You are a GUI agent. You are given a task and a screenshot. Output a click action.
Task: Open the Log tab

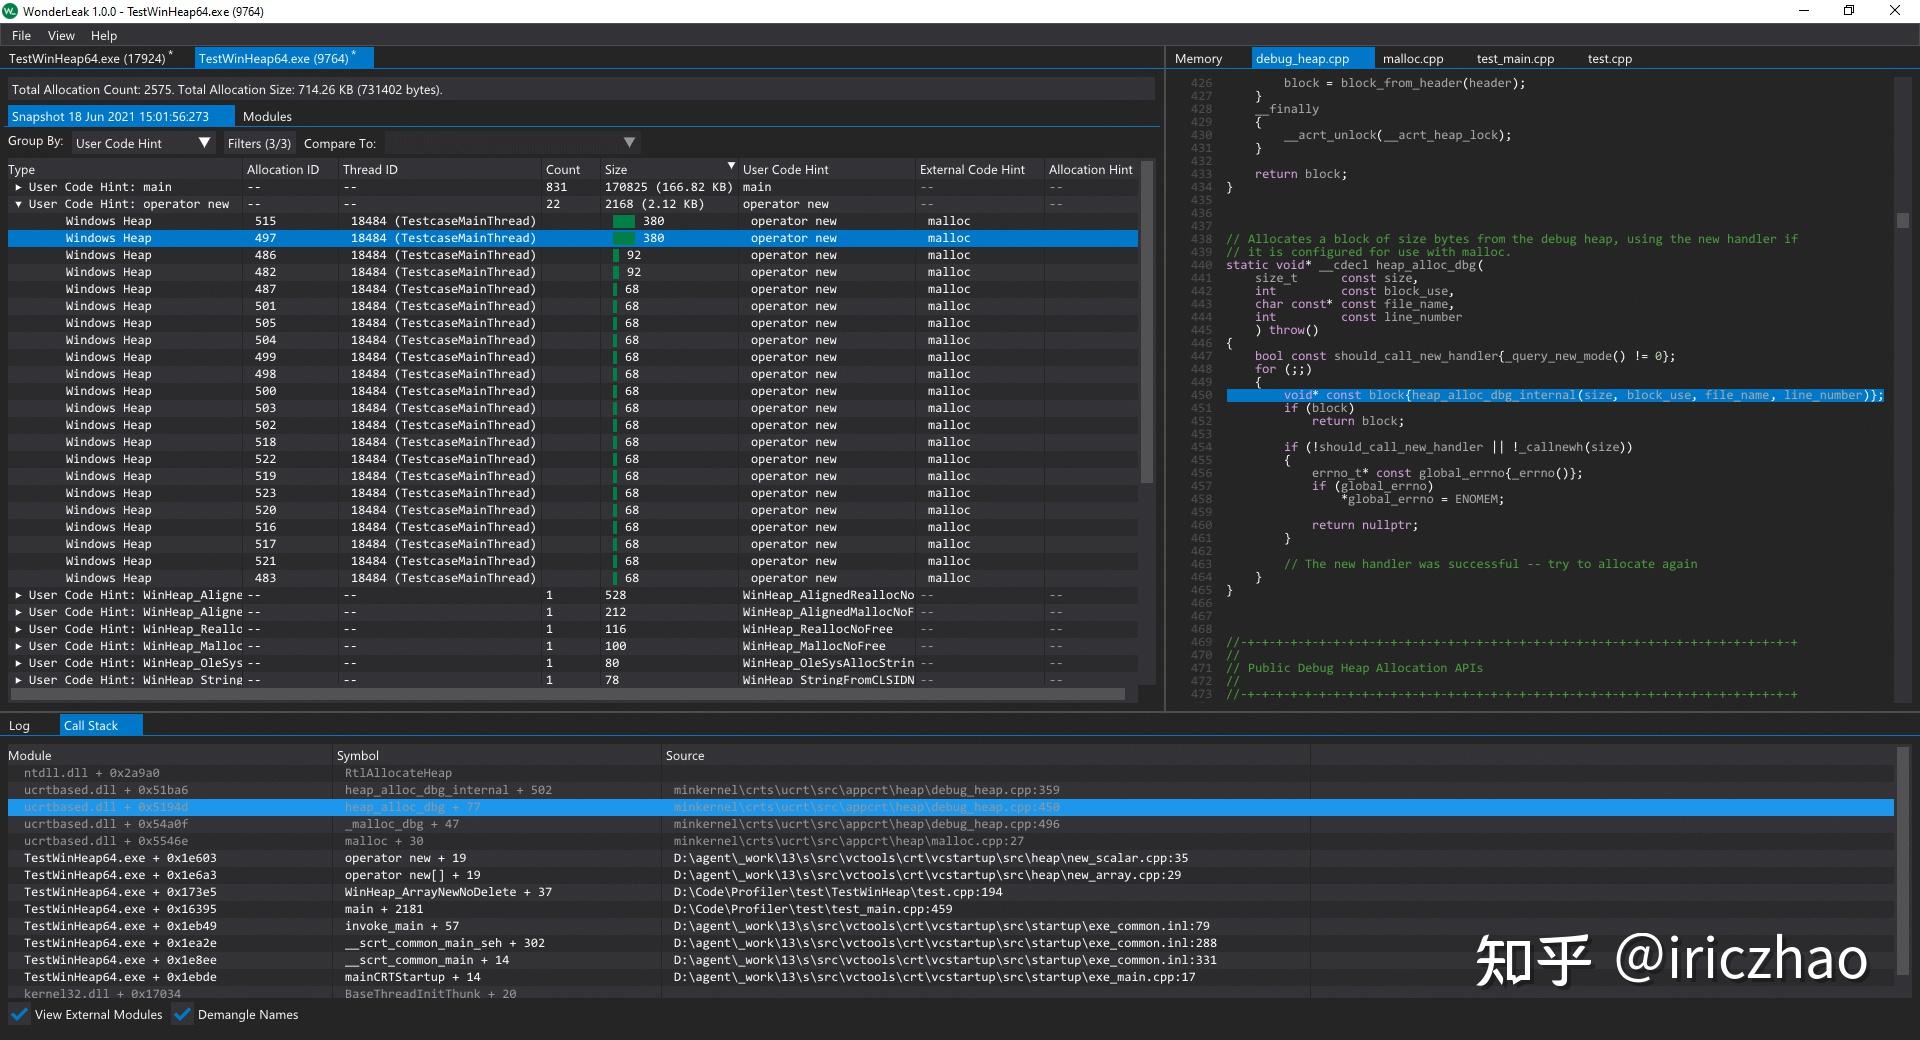pyautogui.click(x=20, y=726)
